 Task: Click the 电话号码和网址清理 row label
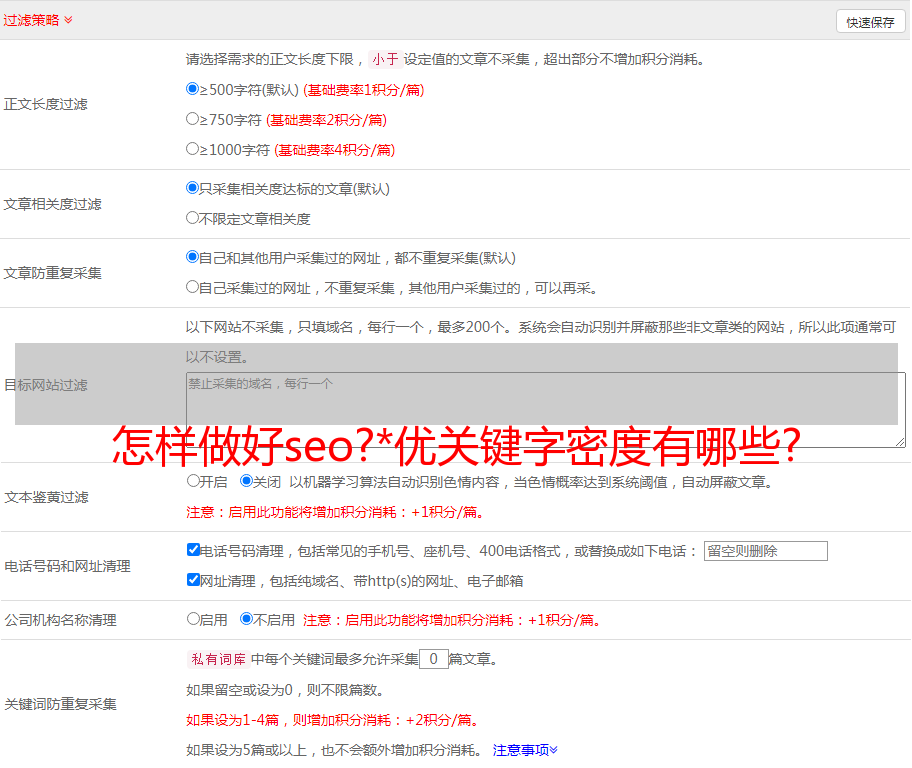point(67,566)
